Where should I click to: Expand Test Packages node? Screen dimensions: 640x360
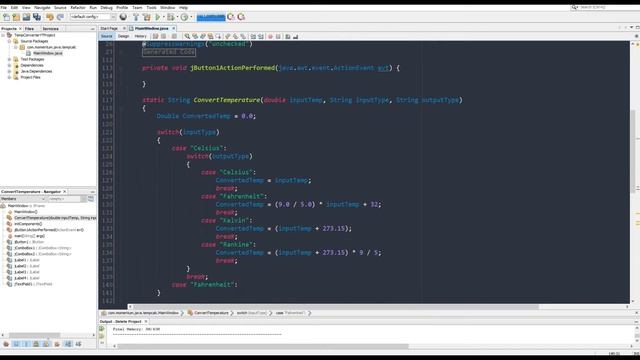coord(9,59)
